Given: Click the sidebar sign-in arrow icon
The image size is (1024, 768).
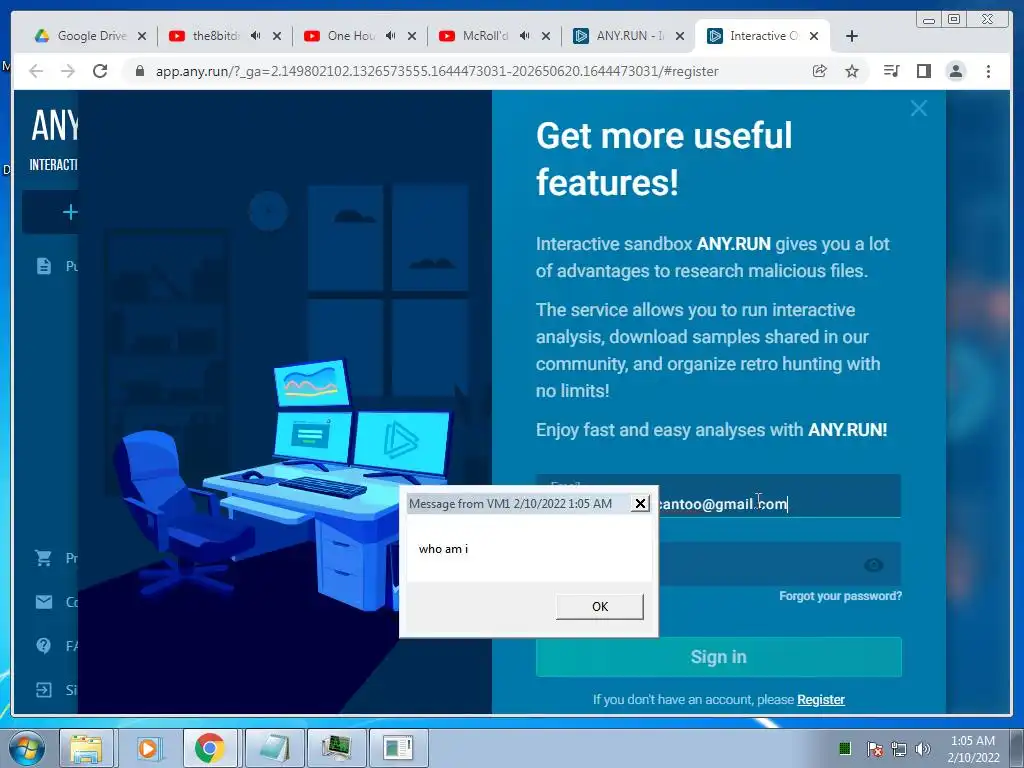Looking at the screenshot, I should tap(44, 690).
